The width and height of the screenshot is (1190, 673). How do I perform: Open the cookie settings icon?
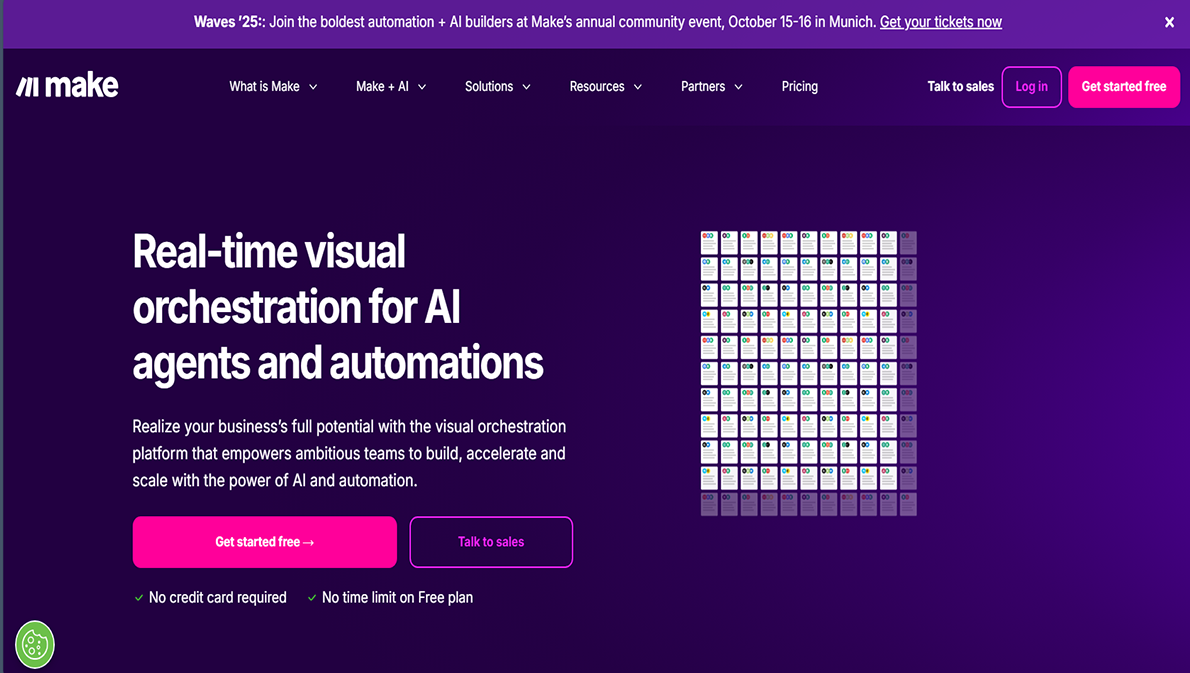(x=35, y=645)
